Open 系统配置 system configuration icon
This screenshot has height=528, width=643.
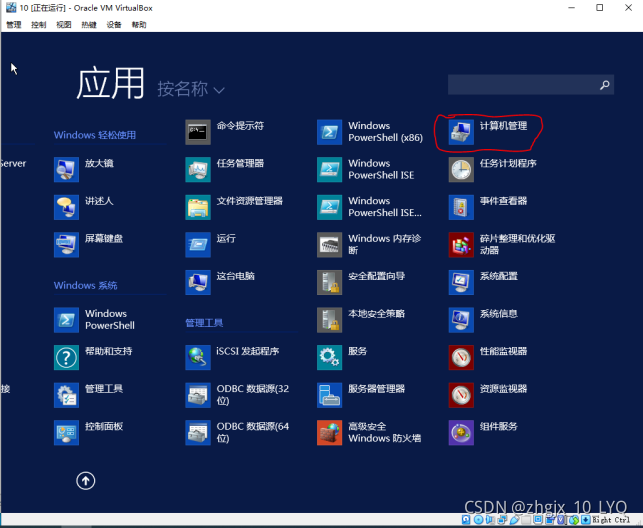coord(461,282)
